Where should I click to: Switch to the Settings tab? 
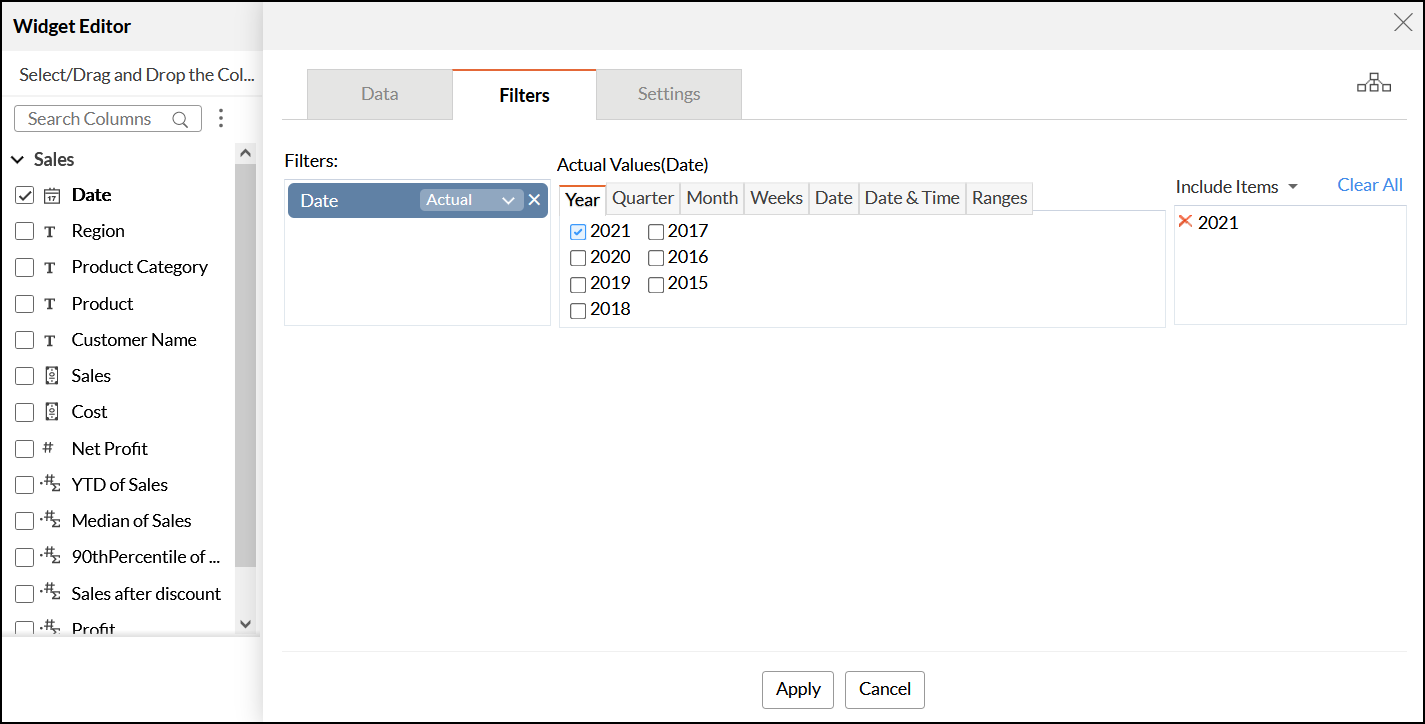pos(669,94)
